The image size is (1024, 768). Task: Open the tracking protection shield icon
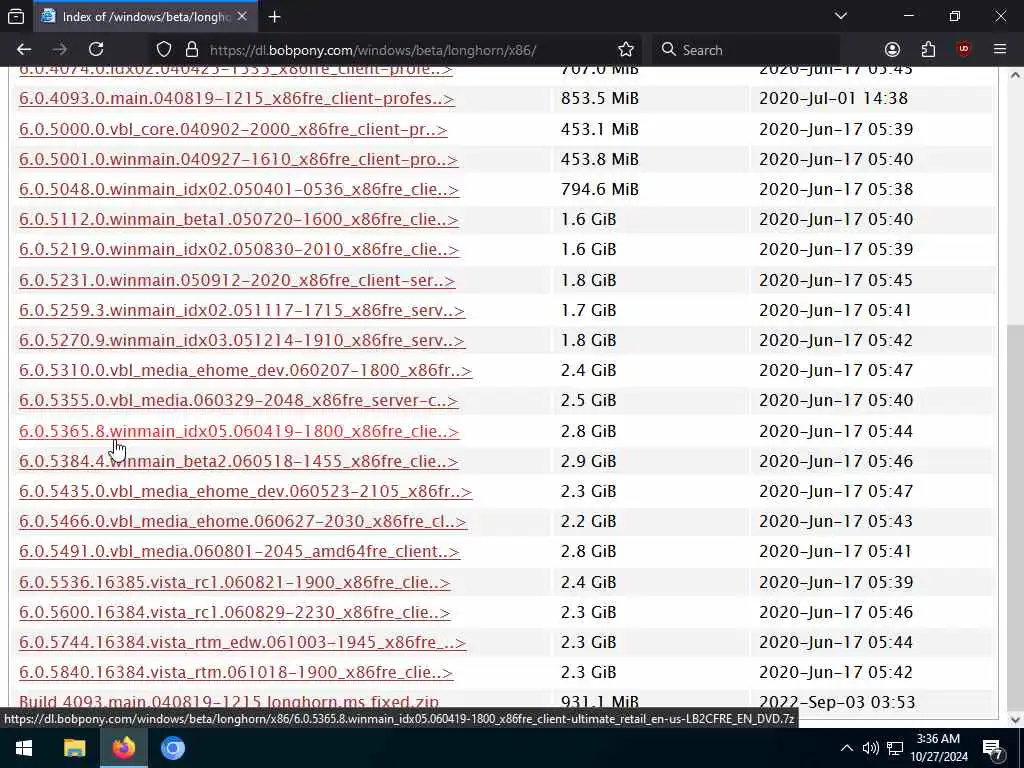(163, 50)
